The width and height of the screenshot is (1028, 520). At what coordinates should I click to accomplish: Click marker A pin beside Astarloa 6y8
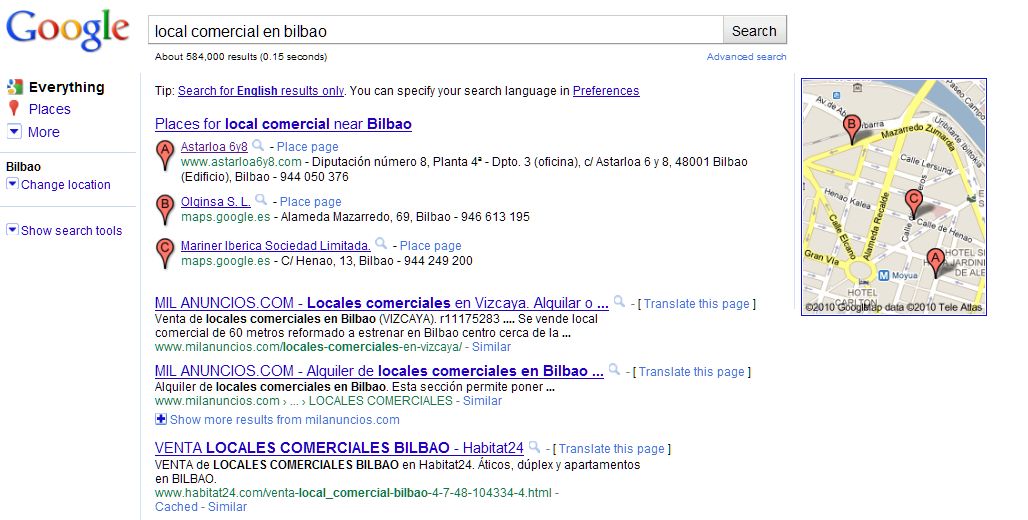165,157
